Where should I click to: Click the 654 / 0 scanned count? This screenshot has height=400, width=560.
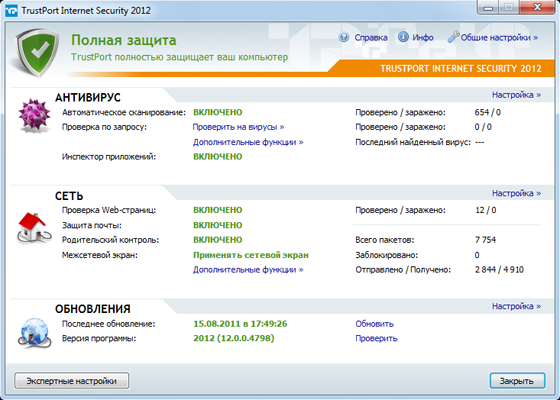pyautogui.click(x=488, y=112)
